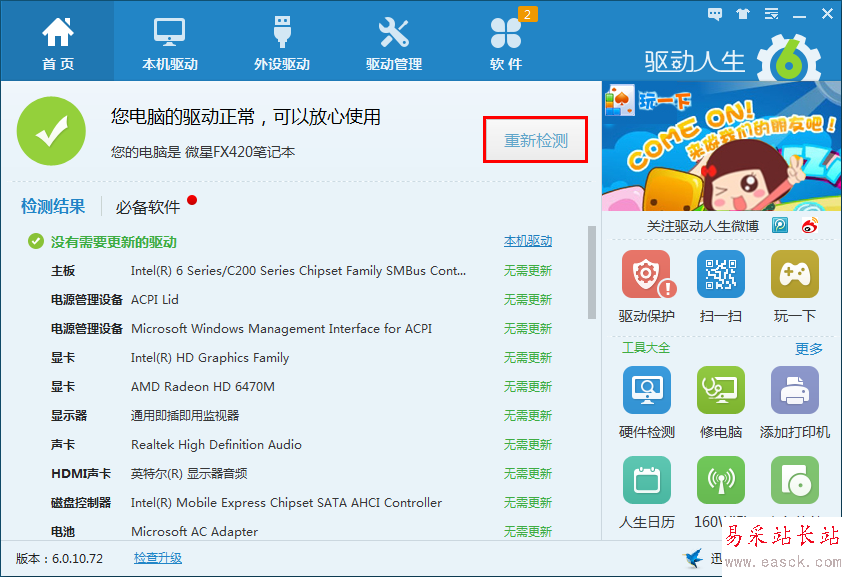842x577 pixels.
Task: Open the 人生日历 calendar icon
Action: pyautogui.click(x=647, y=480)
